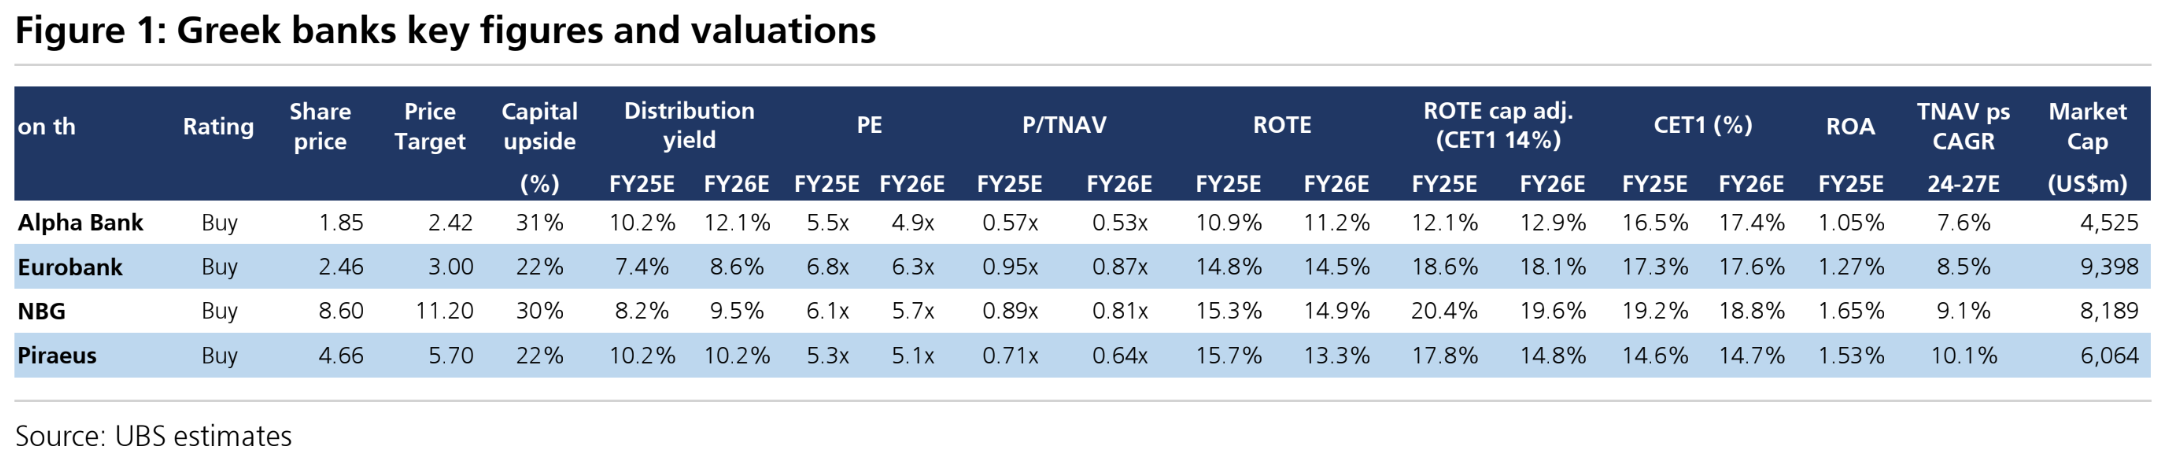Click the Source: UBS estimates footnote
2170x454 pixels.
(153, 436)
